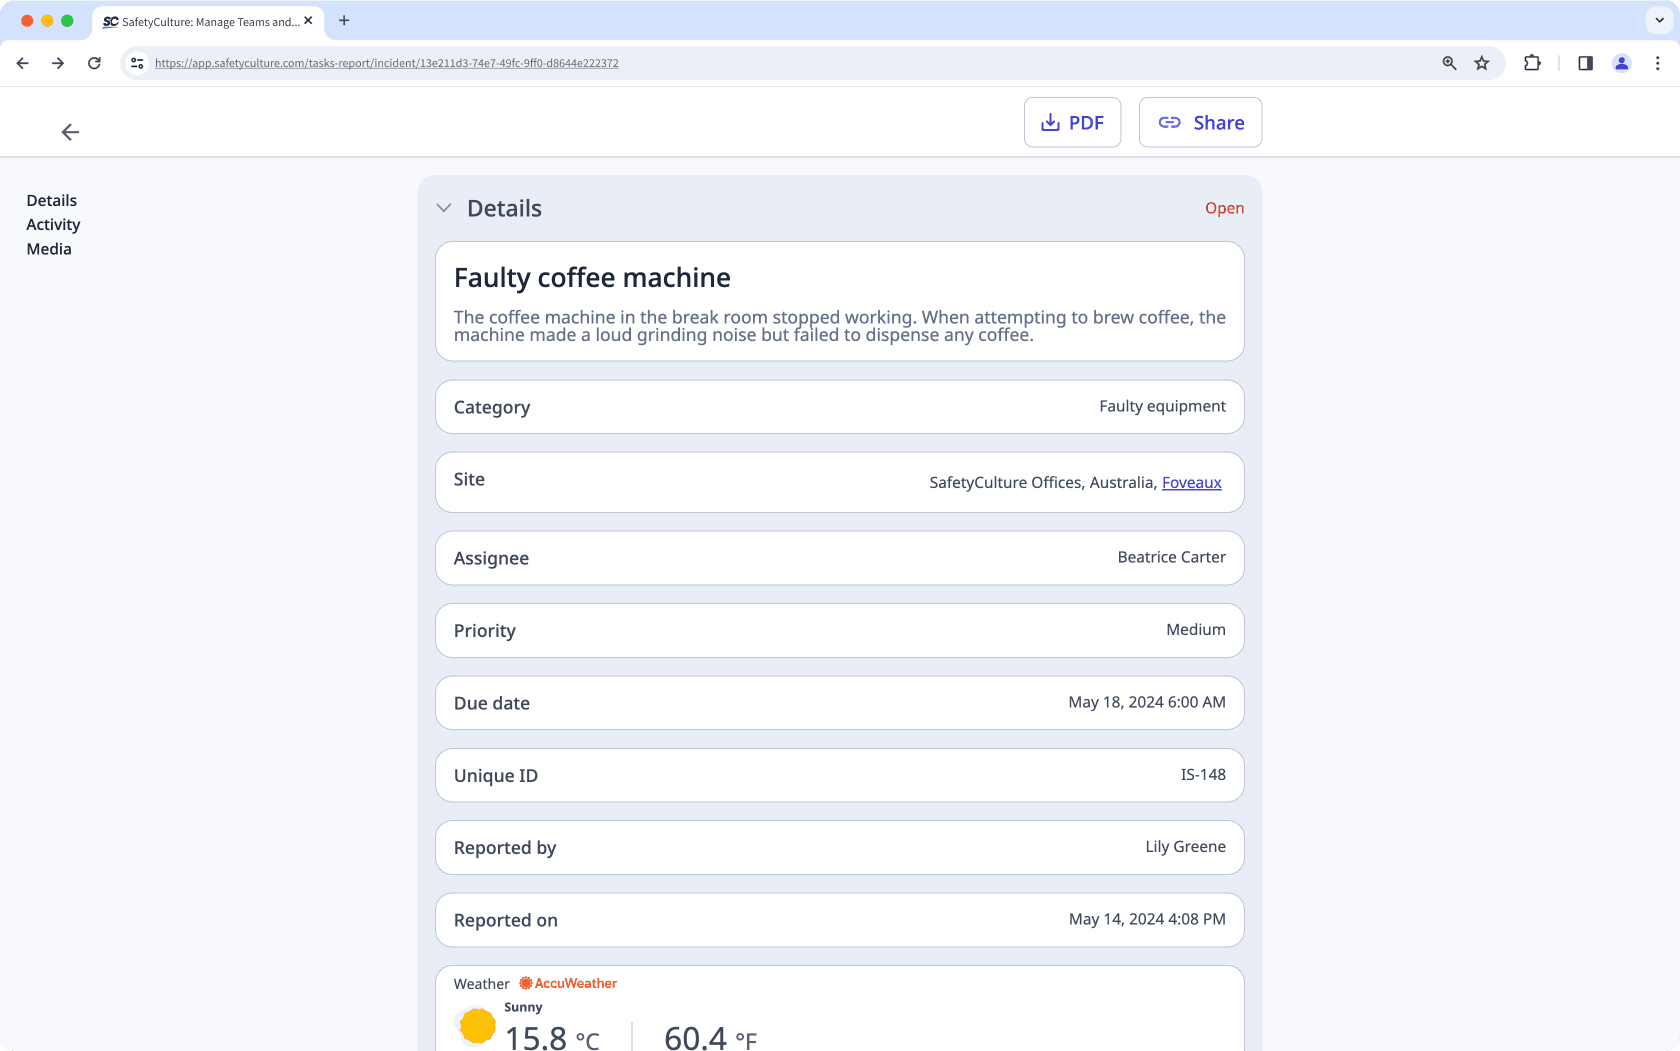This screenshot has height=1051, width=1680.
Task: Open the browser side panel icon
Action: click(1585, 62)
